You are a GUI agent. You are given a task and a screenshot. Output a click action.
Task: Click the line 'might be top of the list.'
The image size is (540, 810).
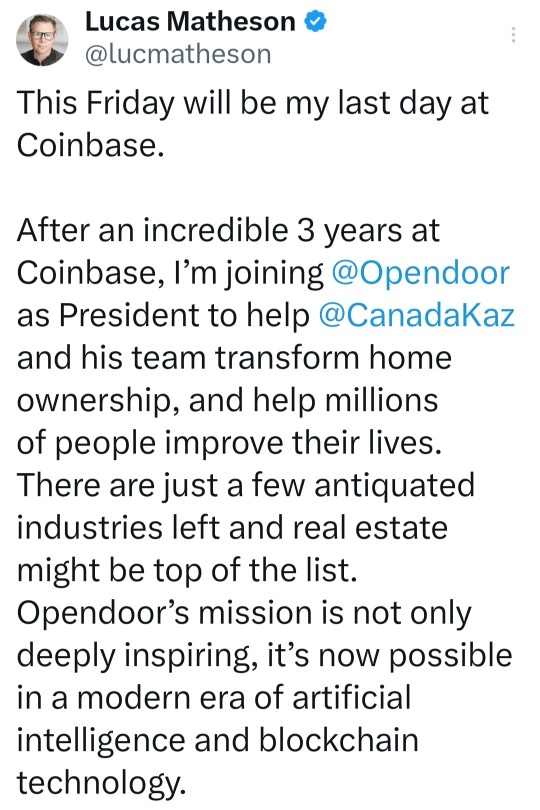pos(187,570)
